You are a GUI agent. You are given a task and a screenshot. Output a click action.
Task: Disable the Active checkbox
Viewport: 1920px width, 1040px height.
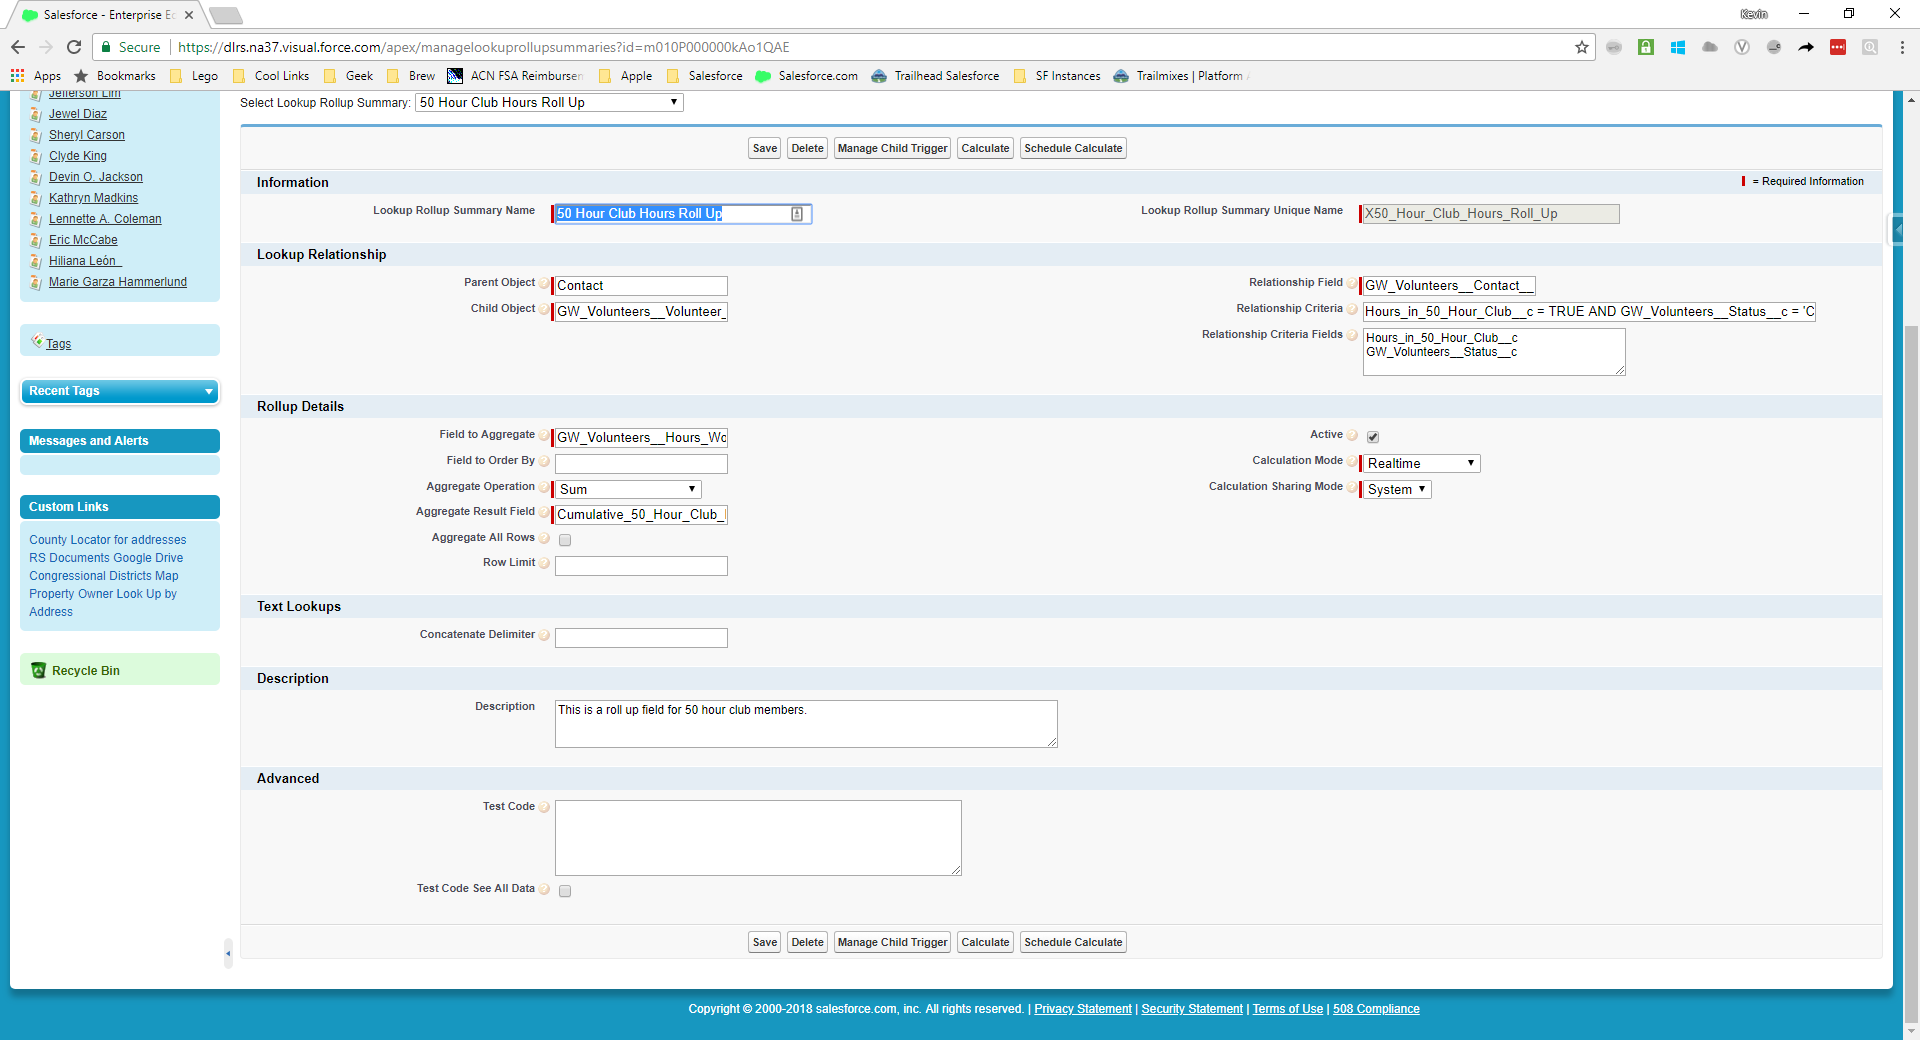coord(1373,437)
